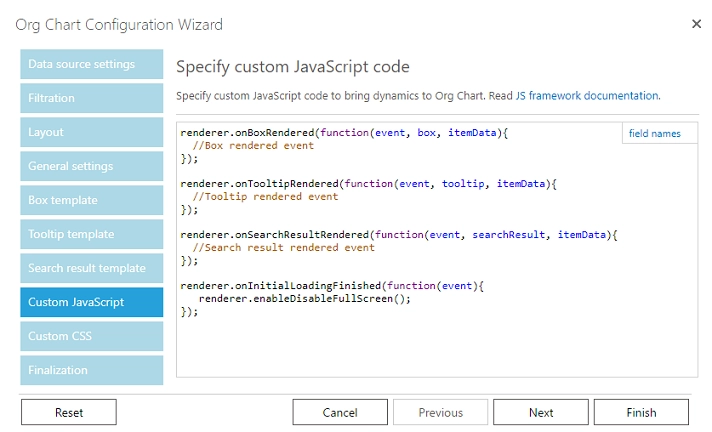Close the Org Chart Configuration Wizard

coord(696,24)
